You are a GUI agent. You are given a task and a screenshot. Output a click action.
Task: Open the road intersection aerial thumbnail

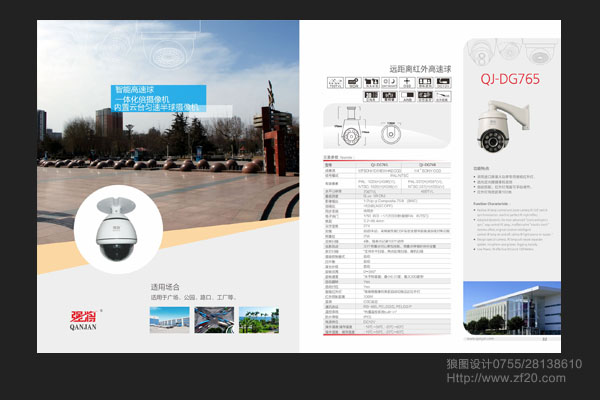tap(214, 320)
